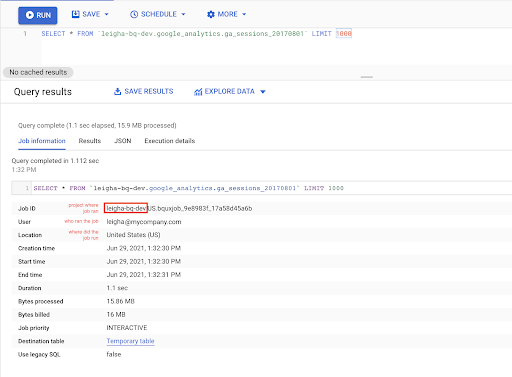Screen dimensions: 512x377
Task: Click the Bytes billed value 16 MB
Action: point(116,315)
